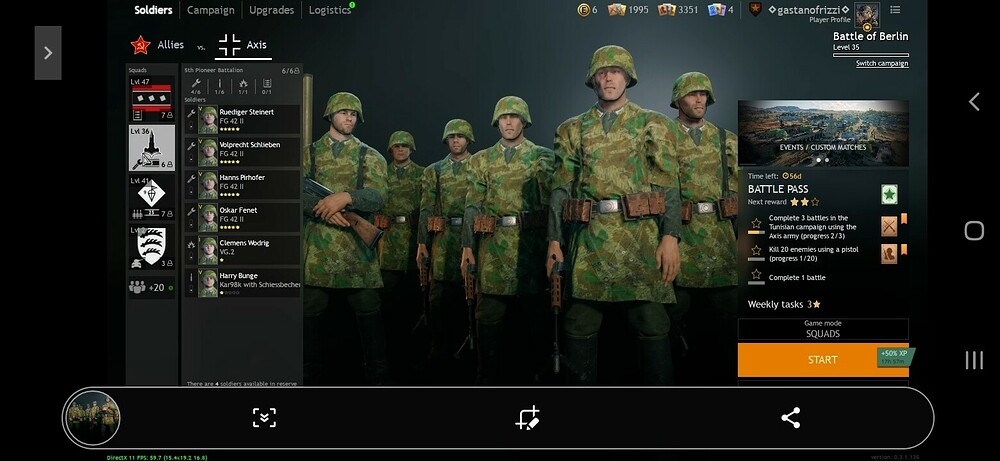Tap the crop and edit screenshot icon
The image size is (1000, 461).
527,418
